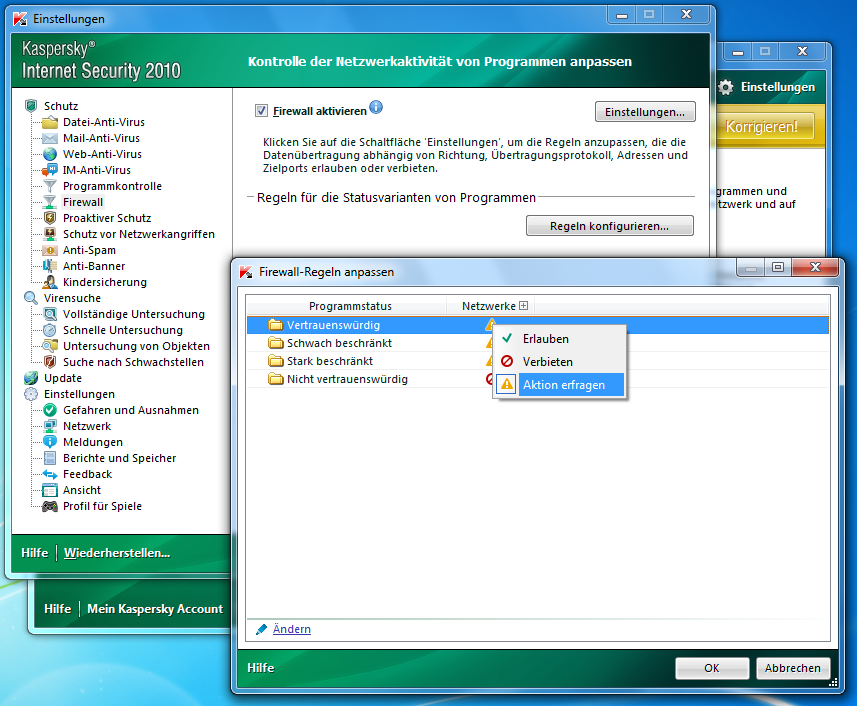Choose Verbieten in the context menu
The image size is (857, 706).
pyautogui.click(x=560, y=362)
